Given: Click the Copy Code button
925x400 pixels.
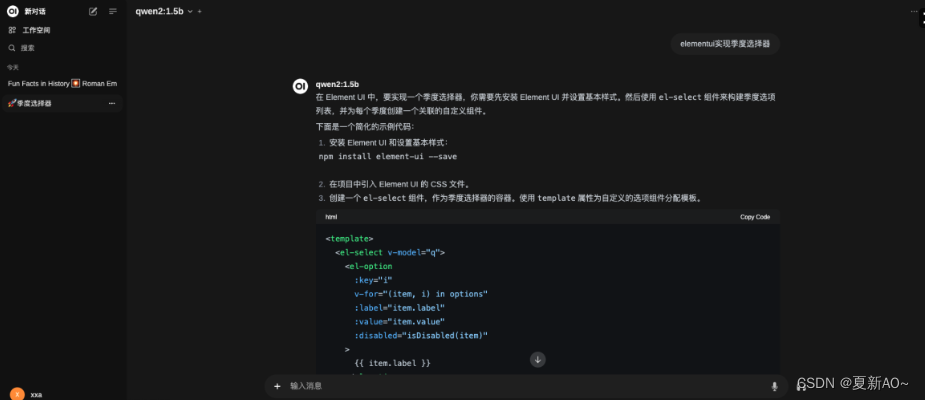Looking at the screenshot, I should pos(755,217).
